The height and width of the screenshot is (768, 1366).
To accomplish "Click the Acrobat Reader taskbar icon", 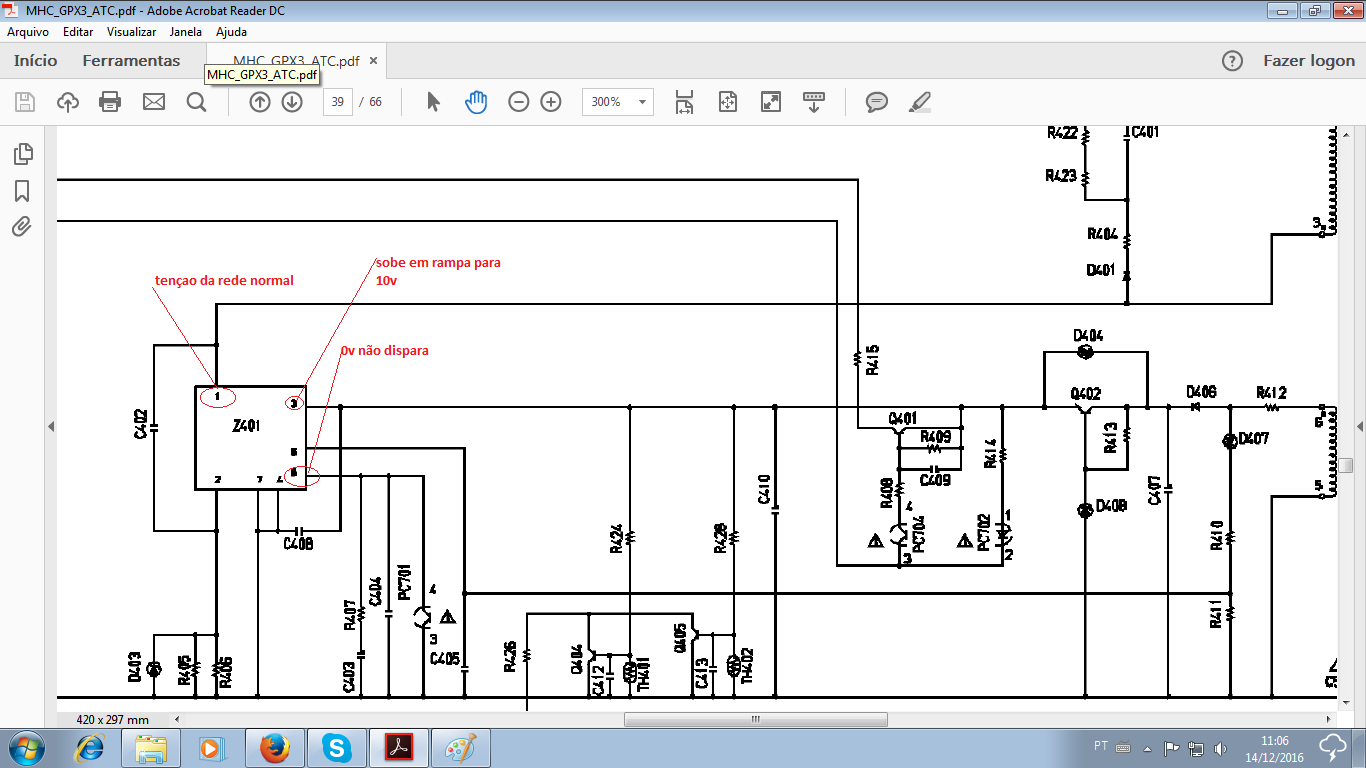I will (x=399, y=748).
